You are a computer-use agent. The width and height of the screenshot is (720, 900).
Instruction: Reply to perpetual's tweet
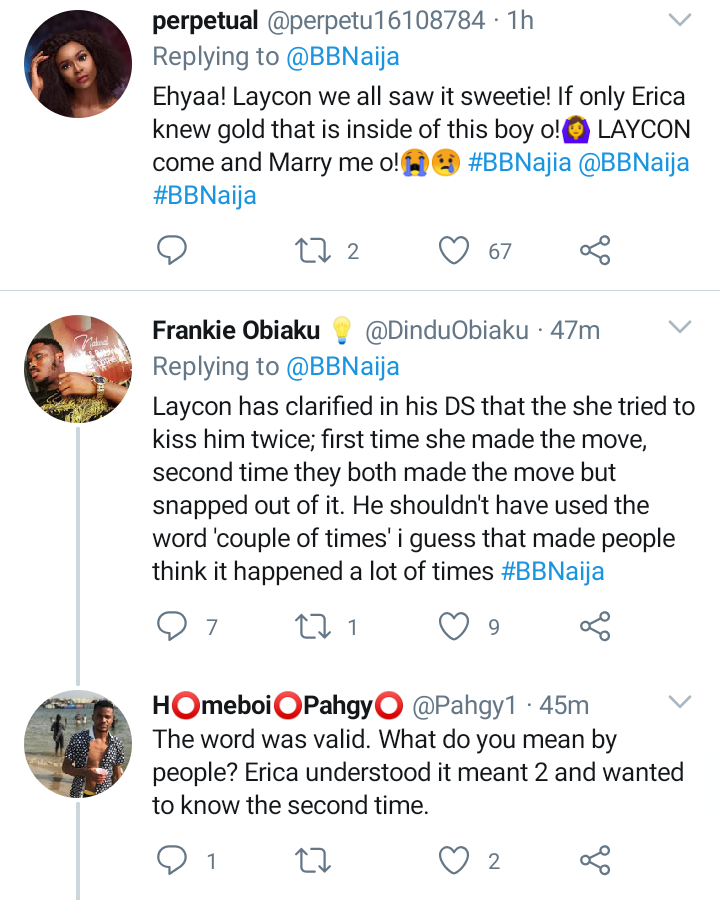(x=172, y=250)
